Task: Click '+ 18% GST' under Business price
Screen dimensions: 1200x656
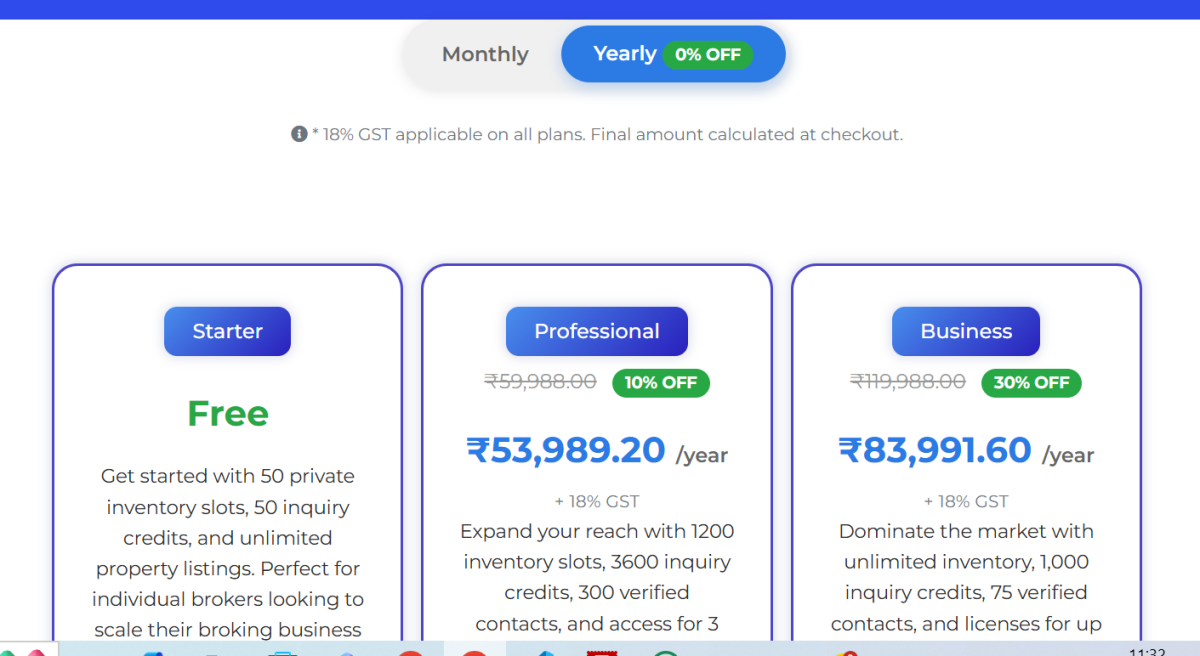Action: (966, 501)
